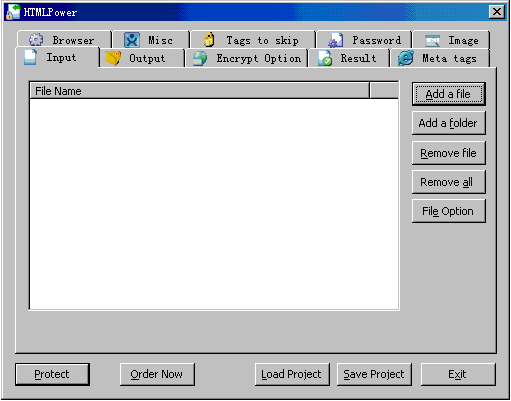Viewport: 511px width, 401px height.
Task: Start protection with Protect button
Action: pos(52,374)
